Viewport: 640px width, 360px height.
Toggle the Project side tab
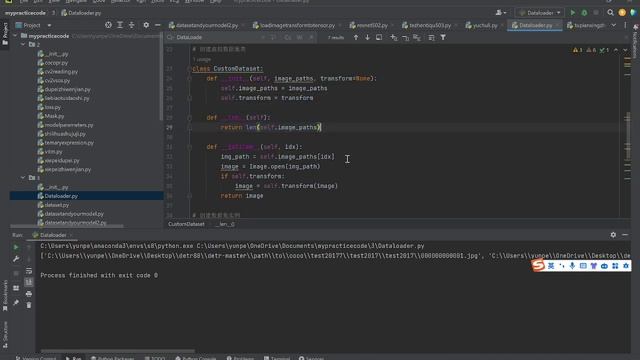pos(5,34)
